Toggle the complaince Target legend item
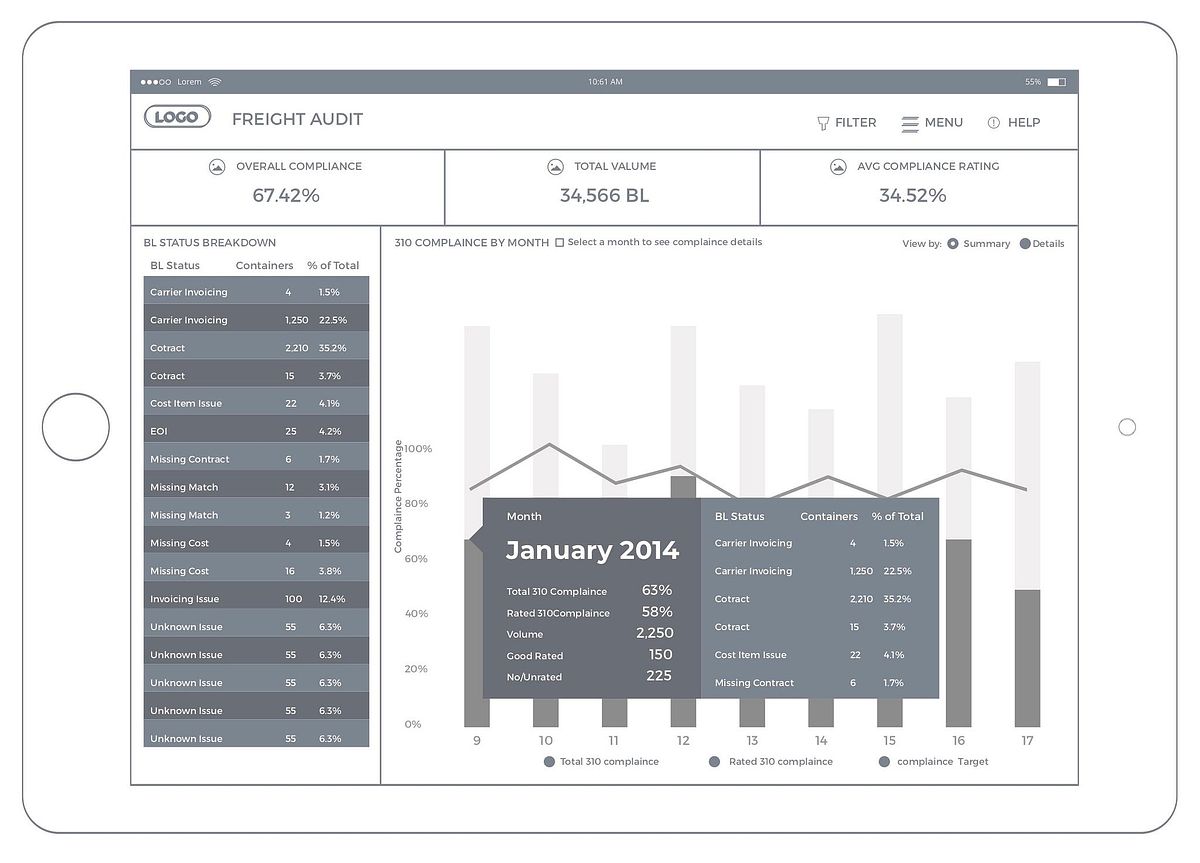The width and height of the screenshot is (1200, 863). tap(884, 762)
